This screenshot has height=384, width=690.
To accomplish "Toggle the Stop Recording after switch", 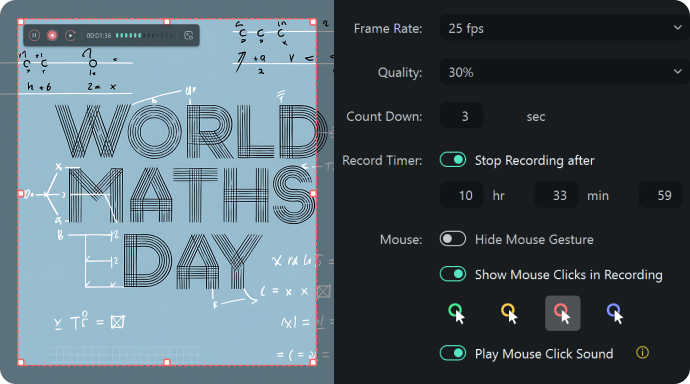I will [453, 160].
